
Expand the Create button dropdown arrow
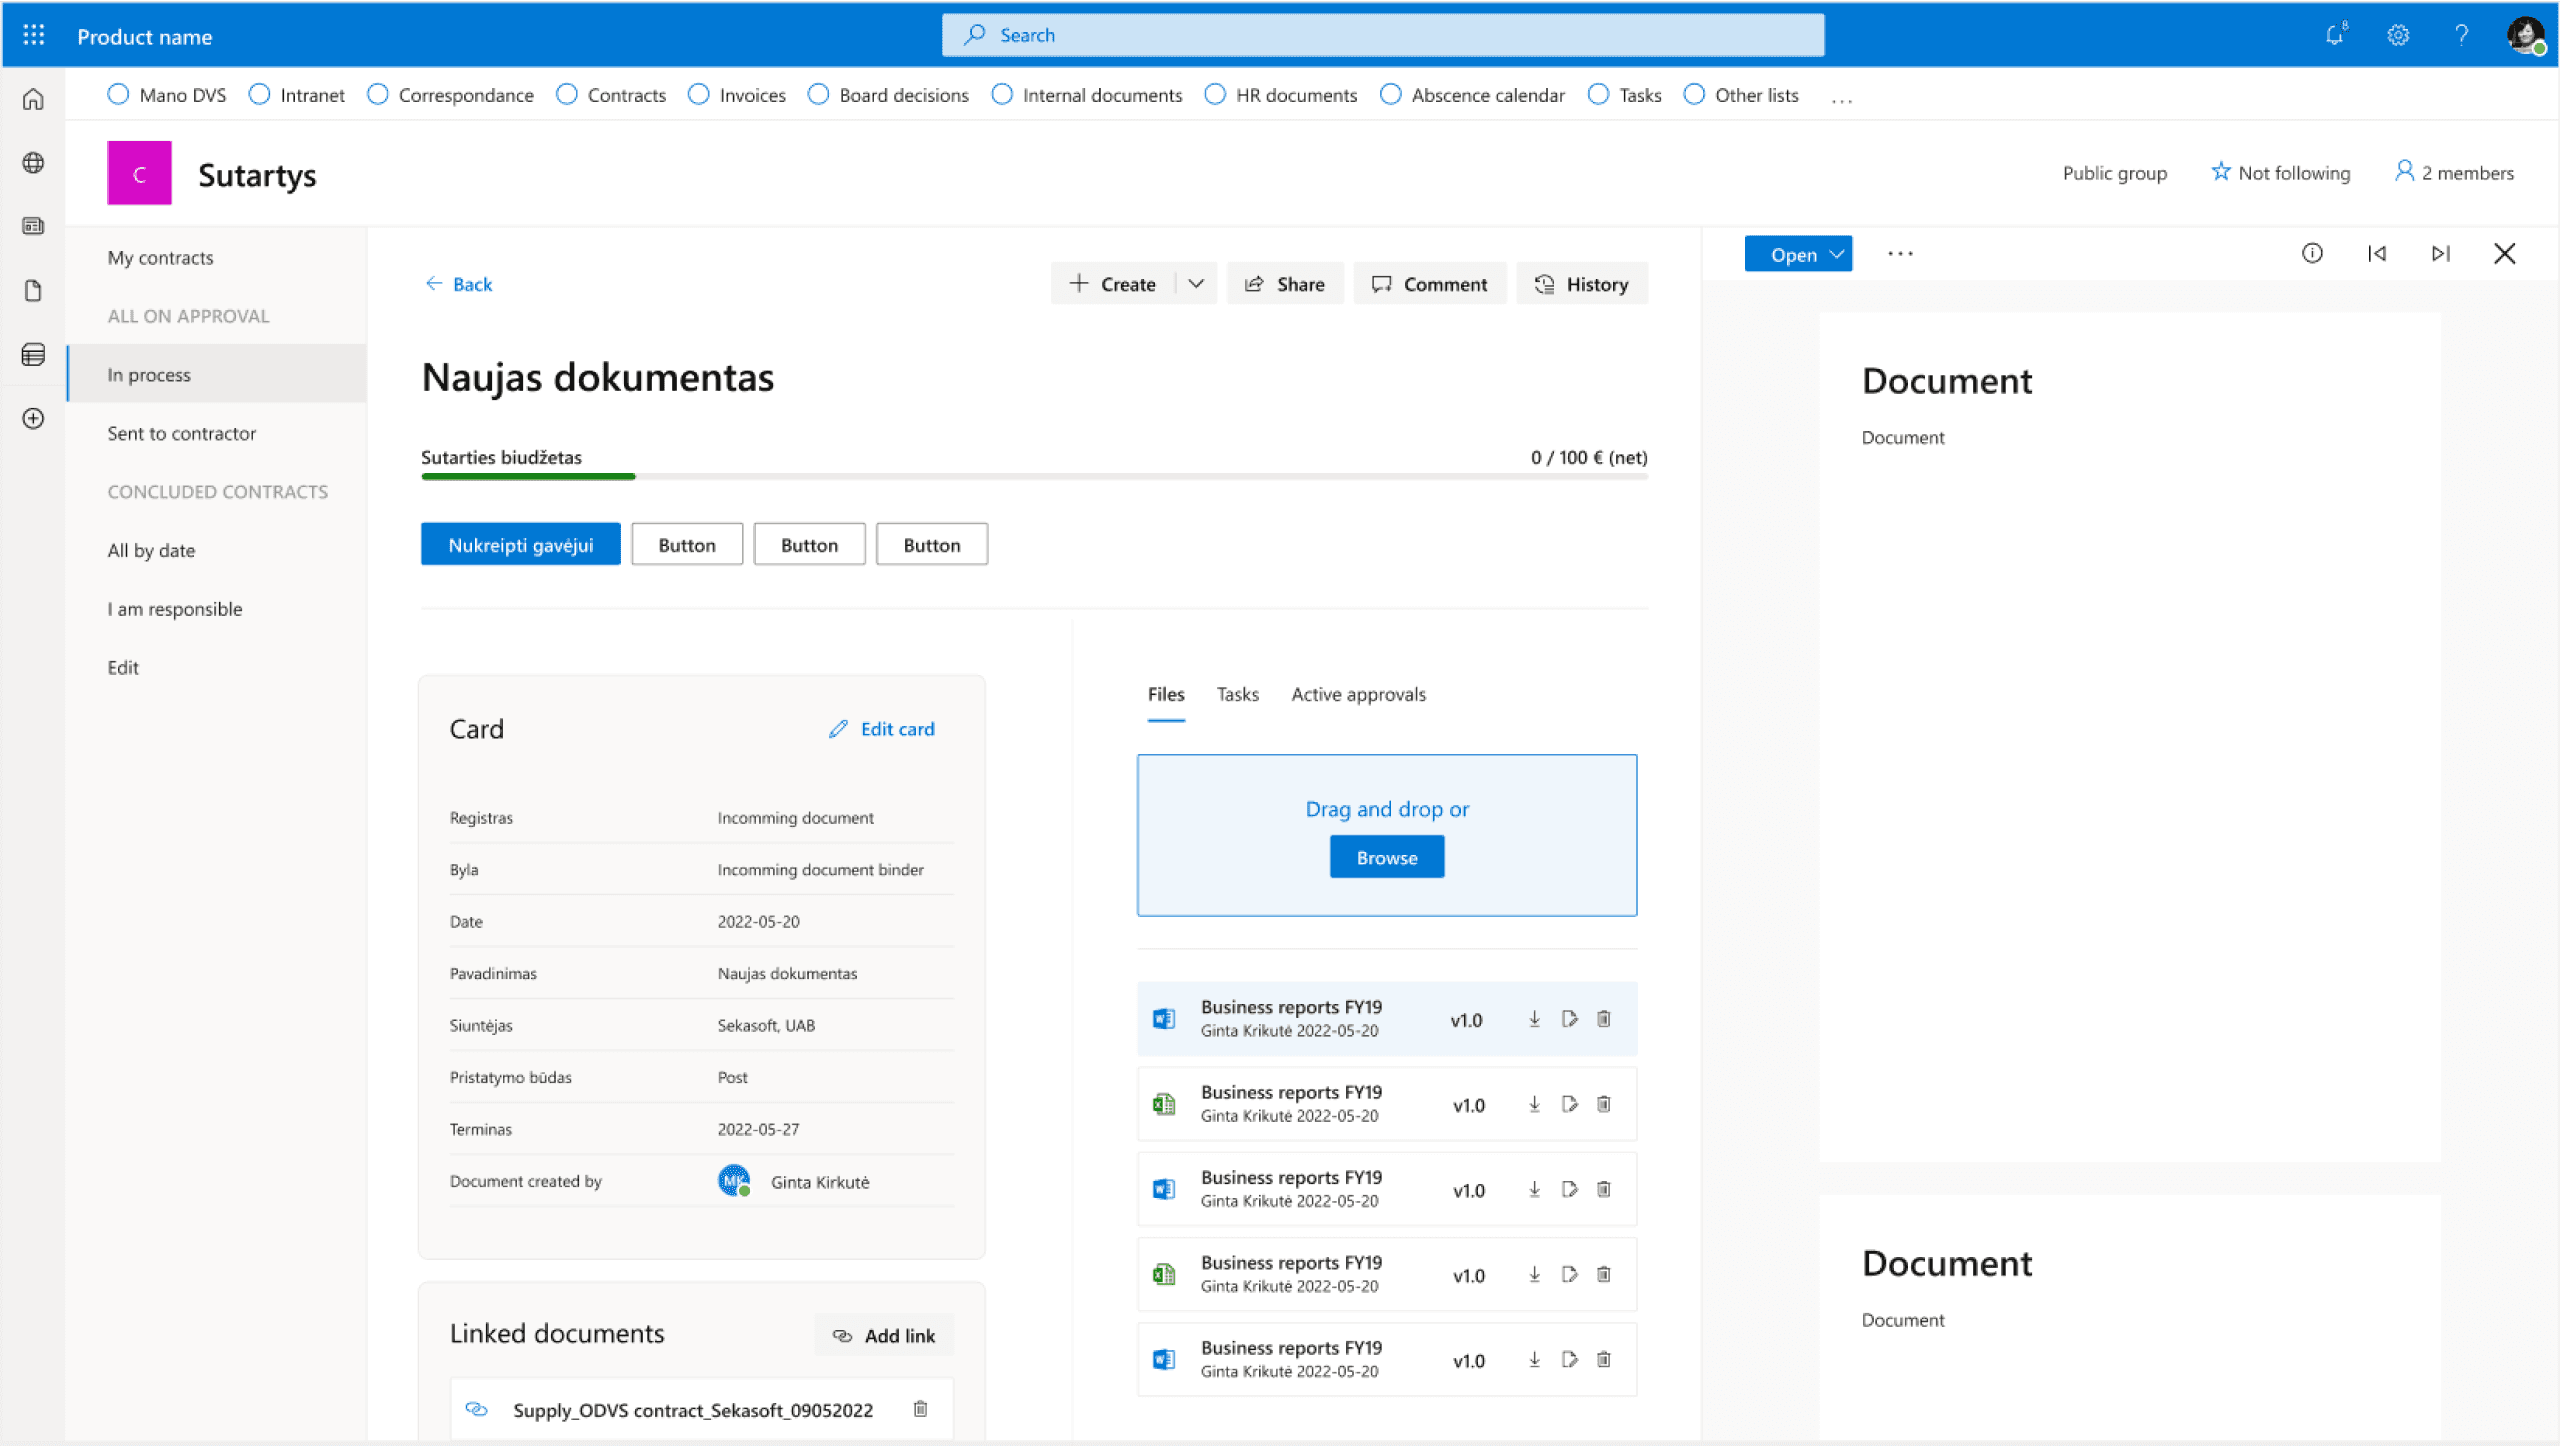(1196, 284)
